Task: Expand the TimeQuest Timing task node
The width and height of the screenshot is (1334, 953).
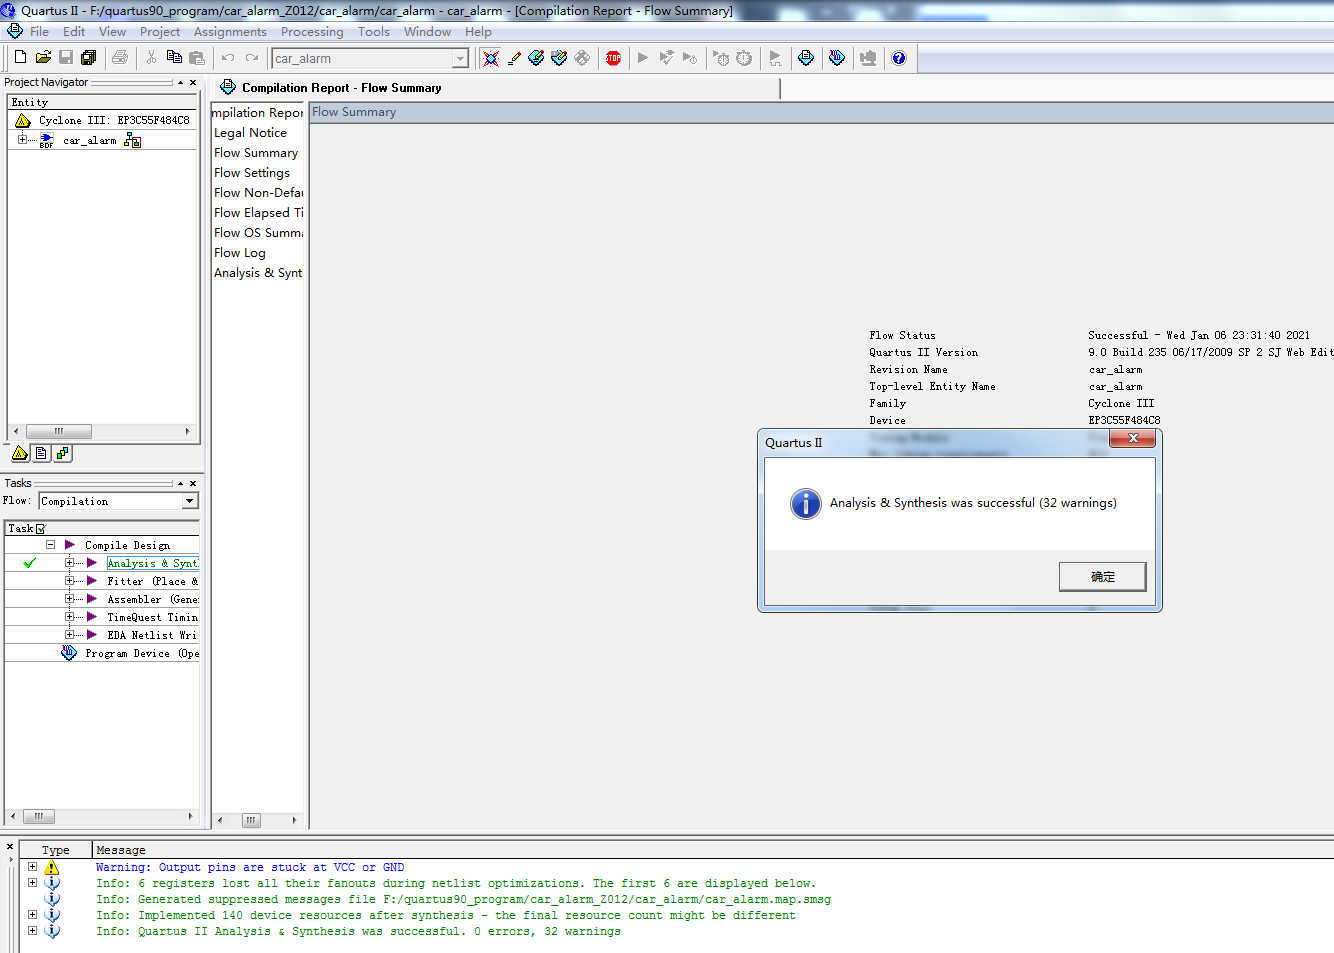Action: (70, 617)
